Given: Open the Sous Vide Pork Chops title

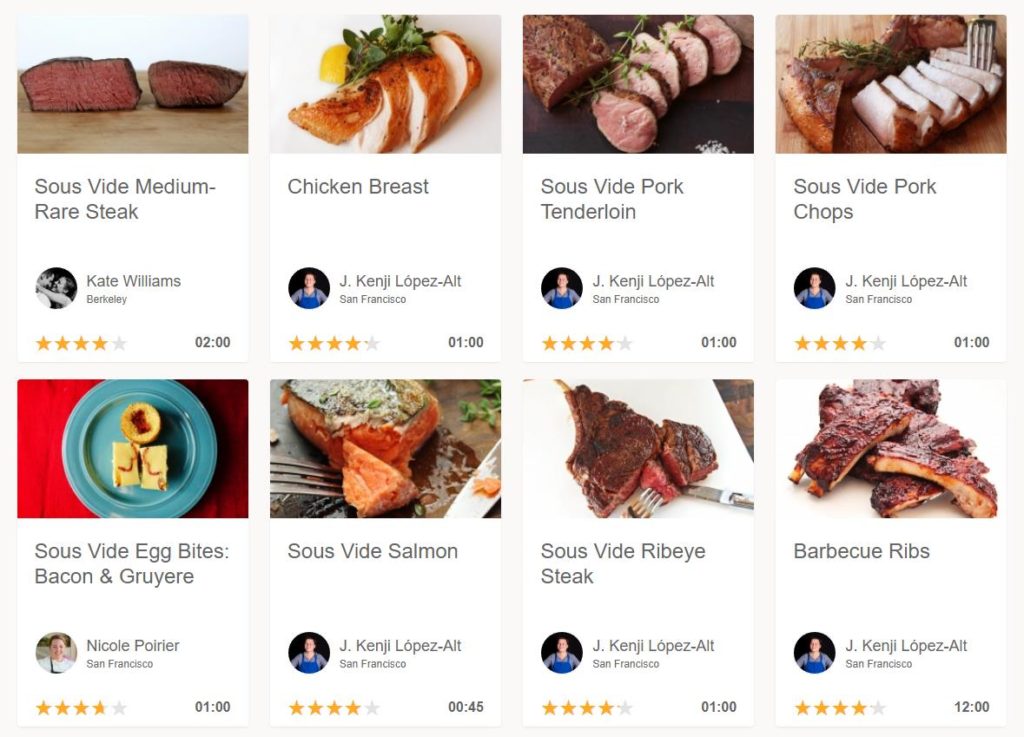Looking at the screenshot, I should pyautogui.click(x=865, y=199).
